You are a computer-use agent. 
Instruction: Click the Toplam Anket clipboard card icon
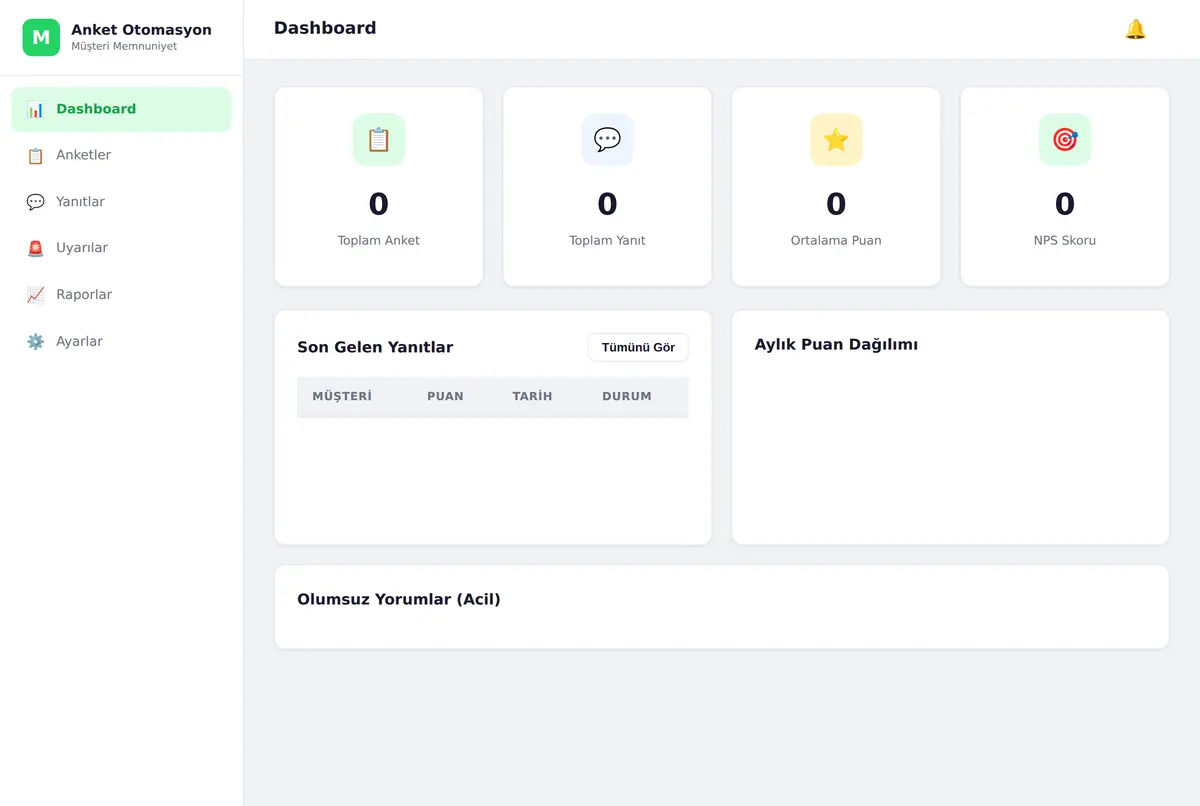pos(379,140)
